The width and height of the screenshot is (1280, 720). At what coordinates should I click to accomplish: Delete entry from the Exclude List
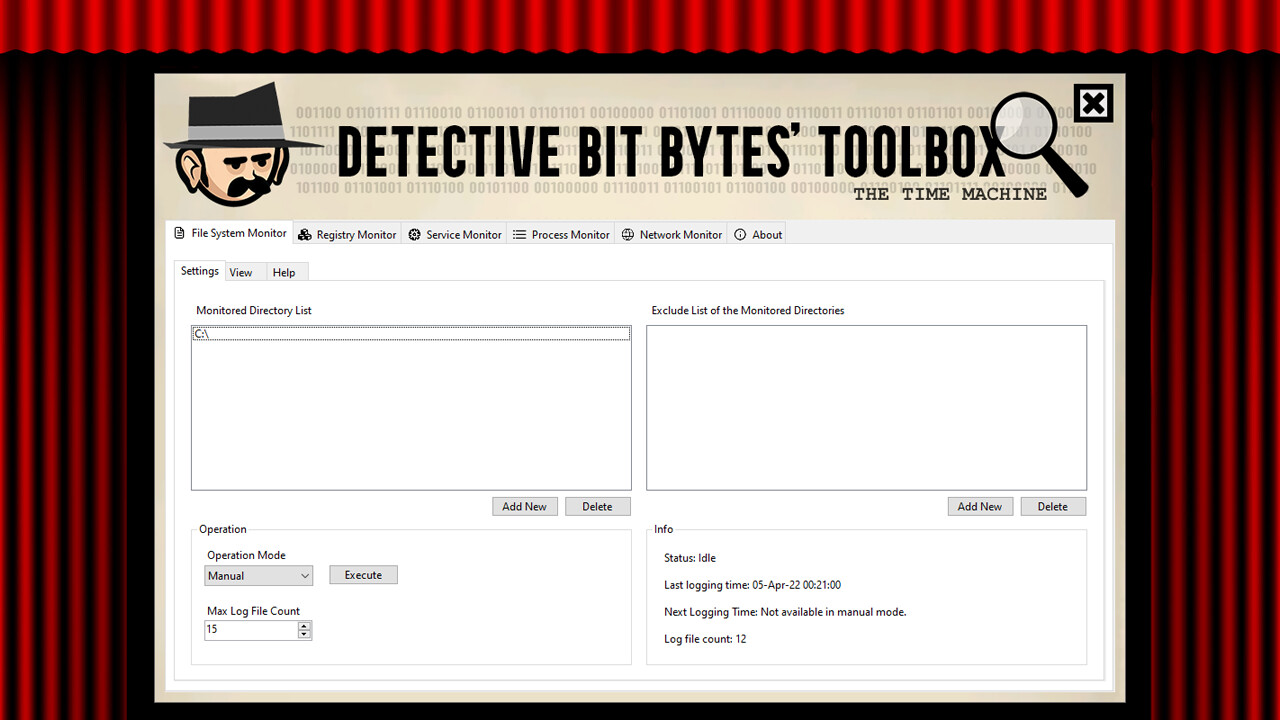tap(1053, 506)
